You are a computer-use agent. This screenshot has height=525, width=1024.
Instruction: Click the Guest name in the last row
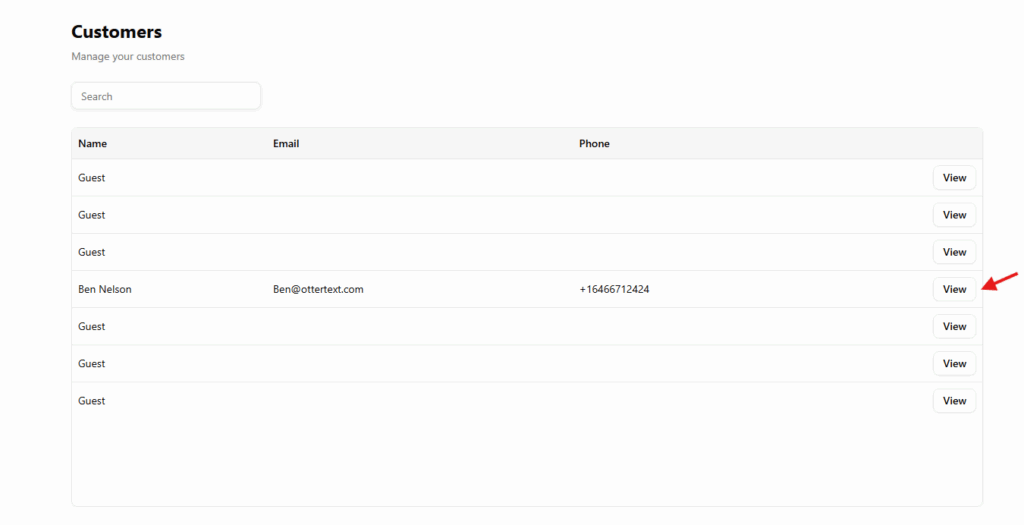tap(92, 401)
